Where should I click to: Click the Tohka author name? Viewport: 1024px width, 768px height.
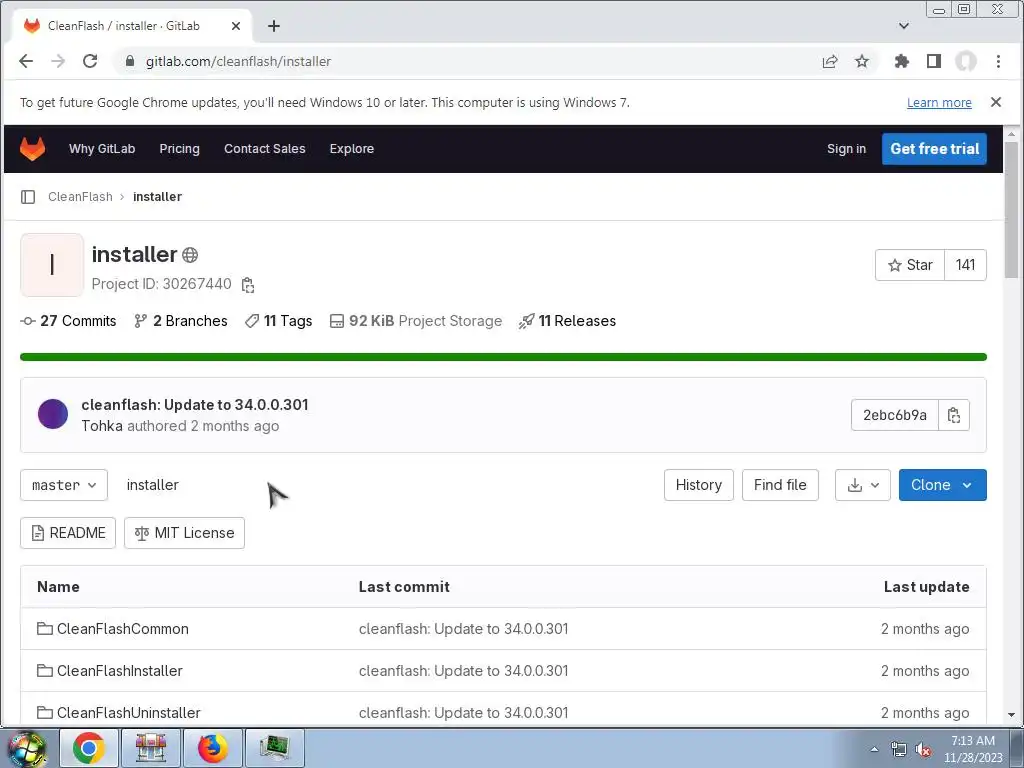pyautogui.click(x=102, y=426)
